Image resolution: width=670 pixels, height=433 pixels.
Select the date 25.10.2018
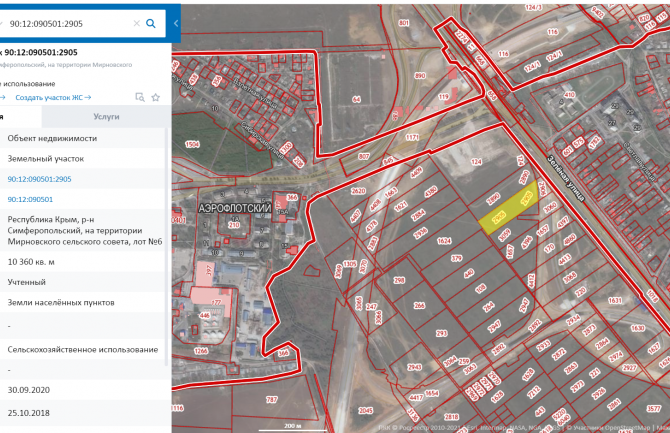tap(29, 413)
